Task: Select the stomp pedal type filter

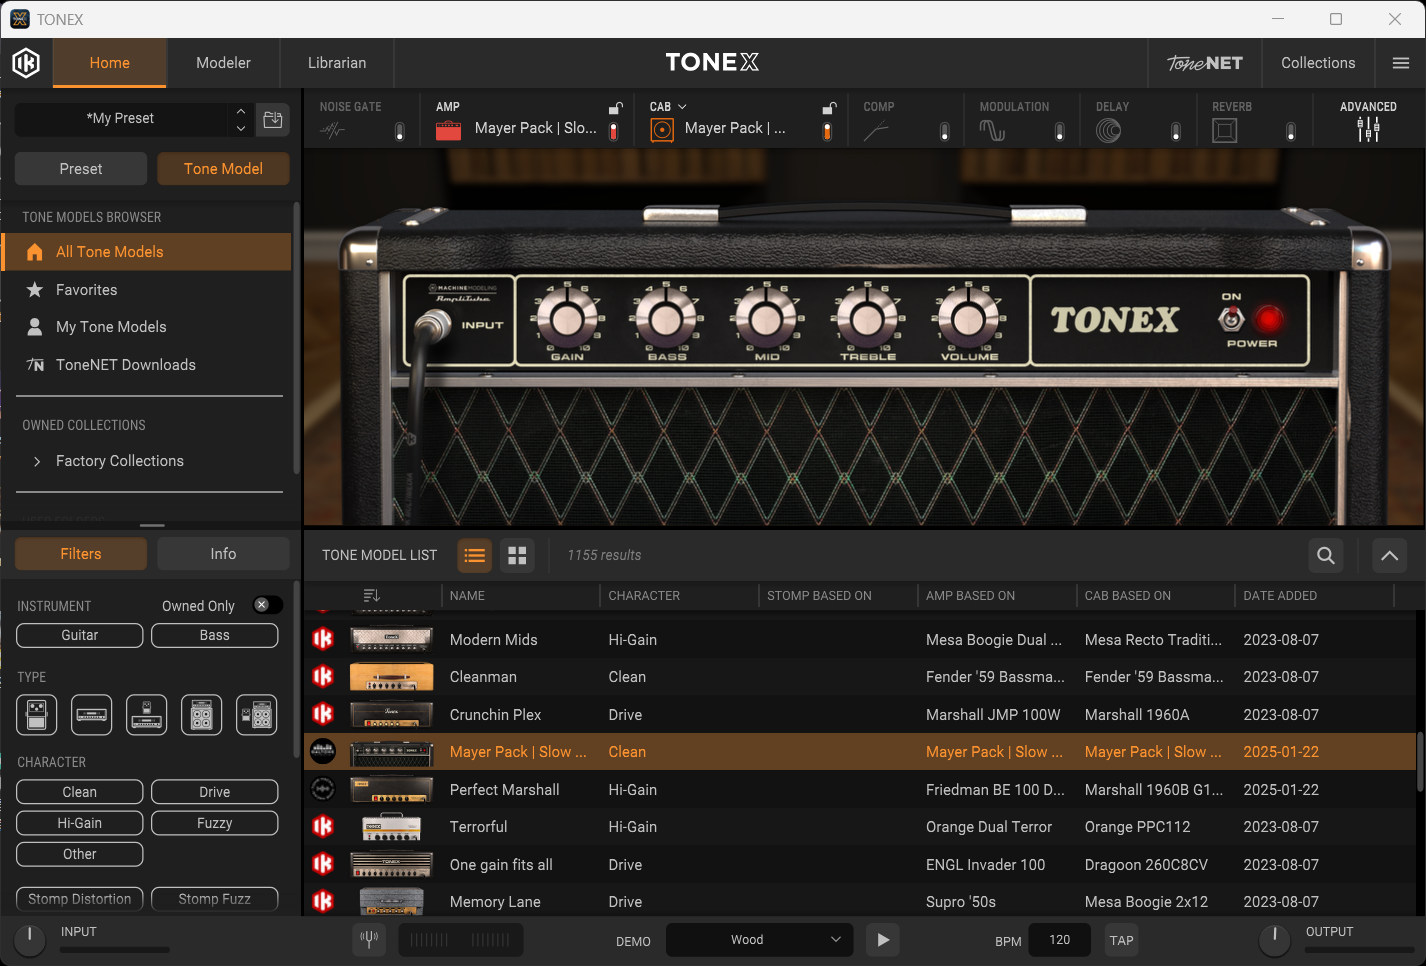Action: pos(37,715)
